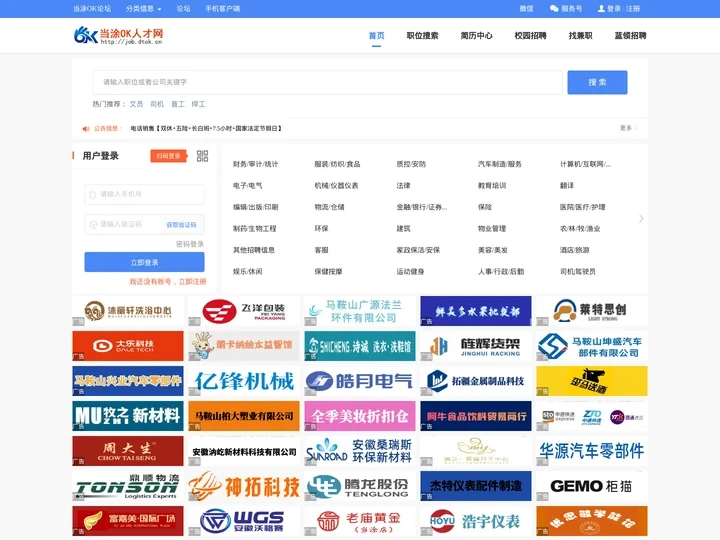Open the 简历中心 tab
The image size is (720, 540).
tap(476, 35)
